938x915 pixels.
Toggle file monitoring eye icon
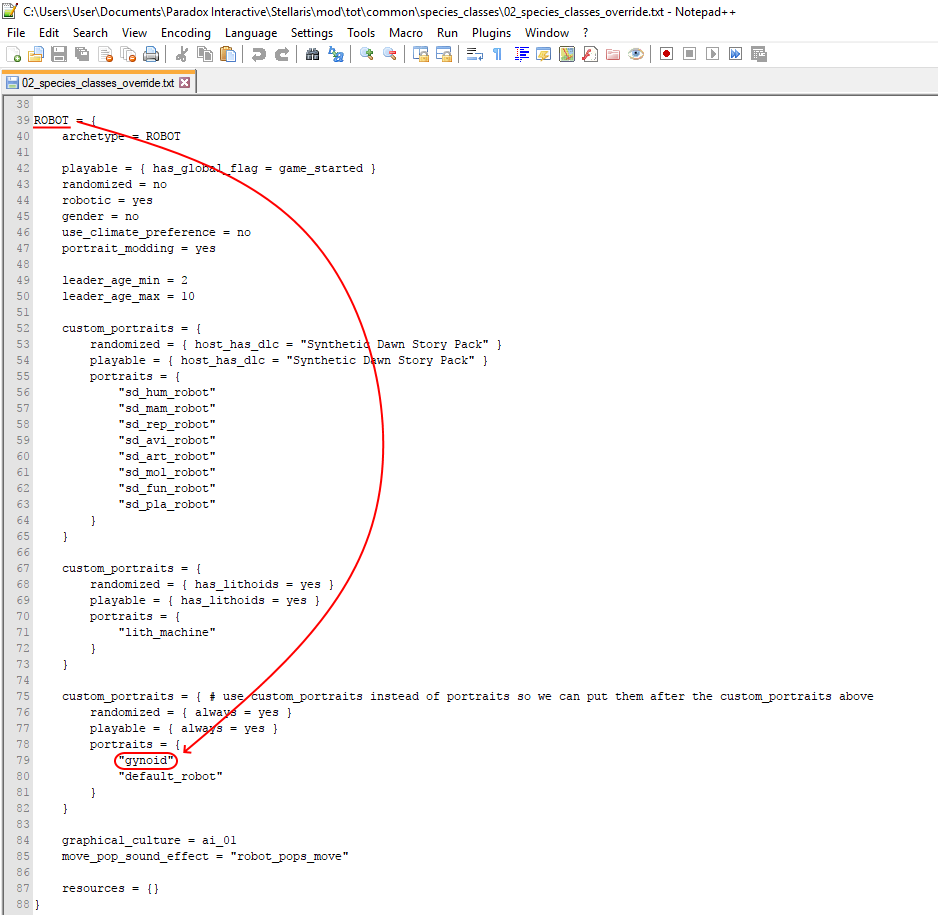coord(636,54)
